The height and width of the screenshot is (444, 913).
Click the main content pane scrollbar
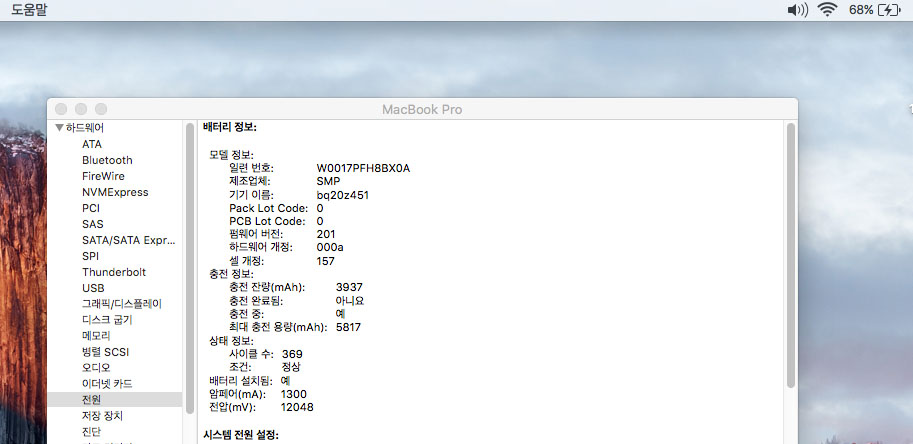[x=790, y=250]
